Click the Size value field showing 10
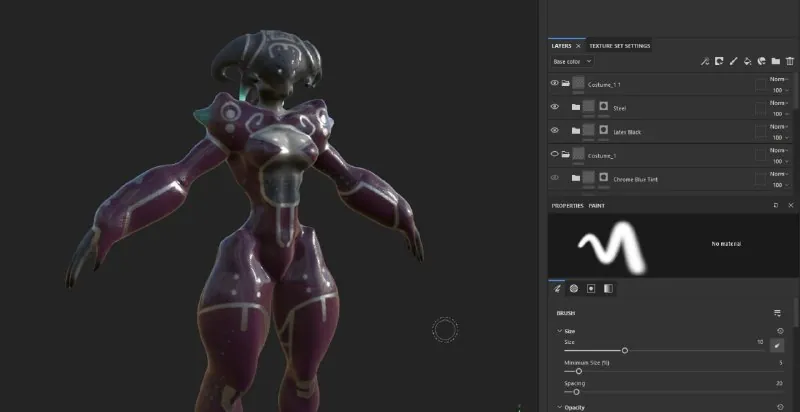Viewport: 800px width, 412px height. 760,342
